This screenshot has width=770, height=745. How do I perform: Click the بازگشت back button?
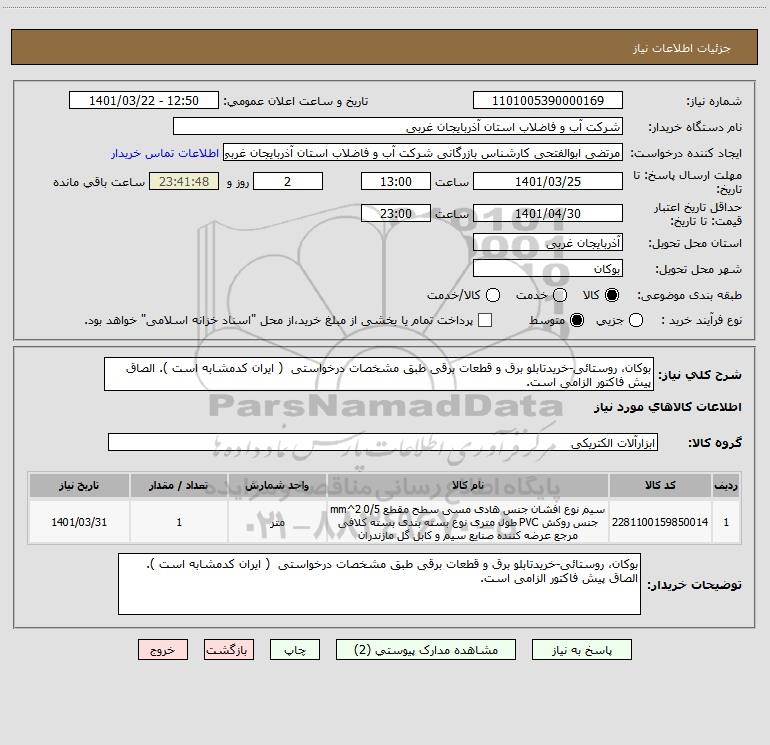point(229,650)
